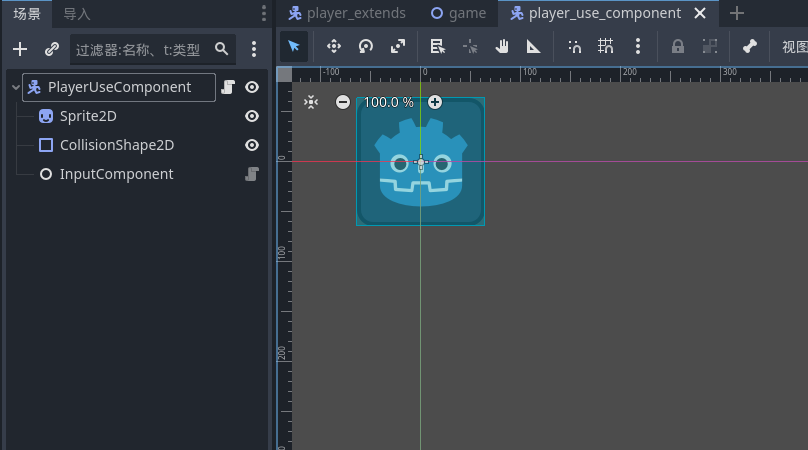Activate the Pan hand tool
Screen dimensions: 808x450
502,46
